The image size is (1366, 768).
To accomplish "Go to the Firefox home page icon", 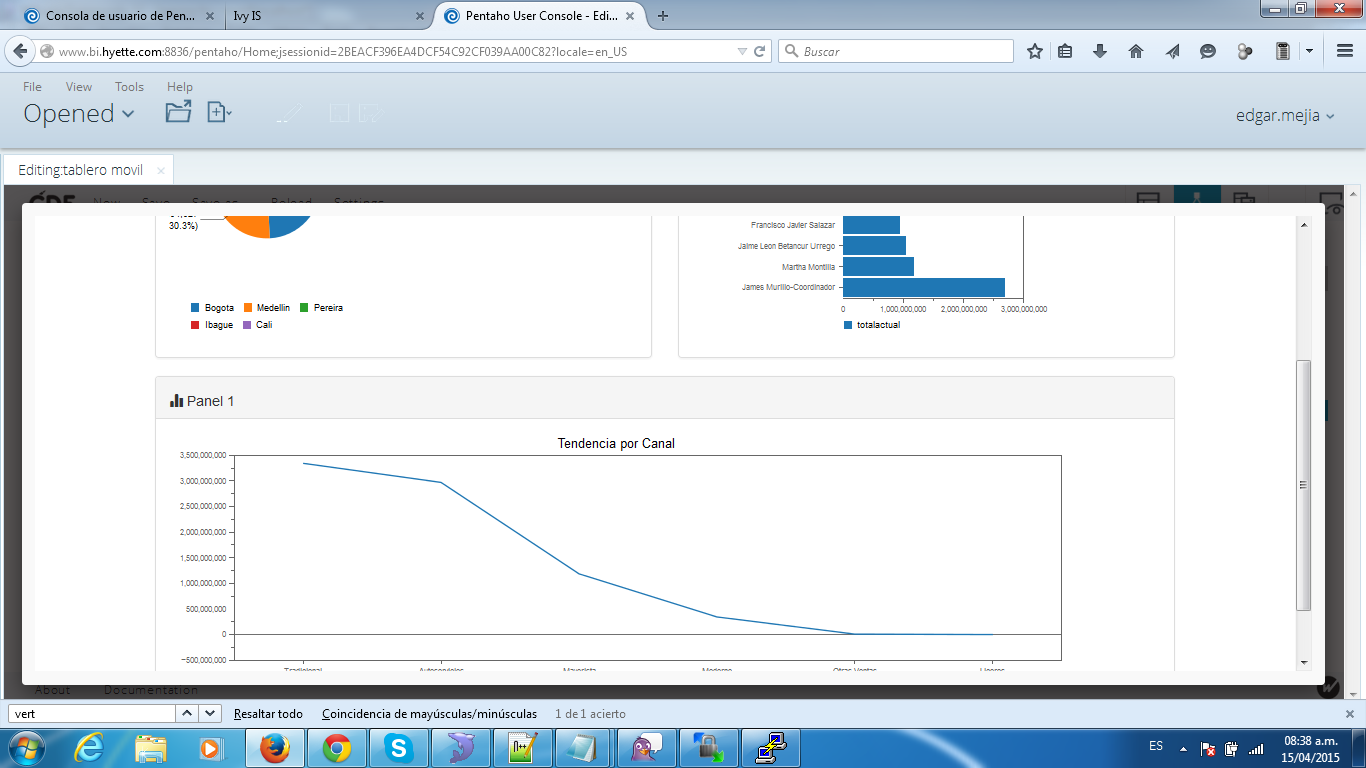I will (x=1136, y=51).
